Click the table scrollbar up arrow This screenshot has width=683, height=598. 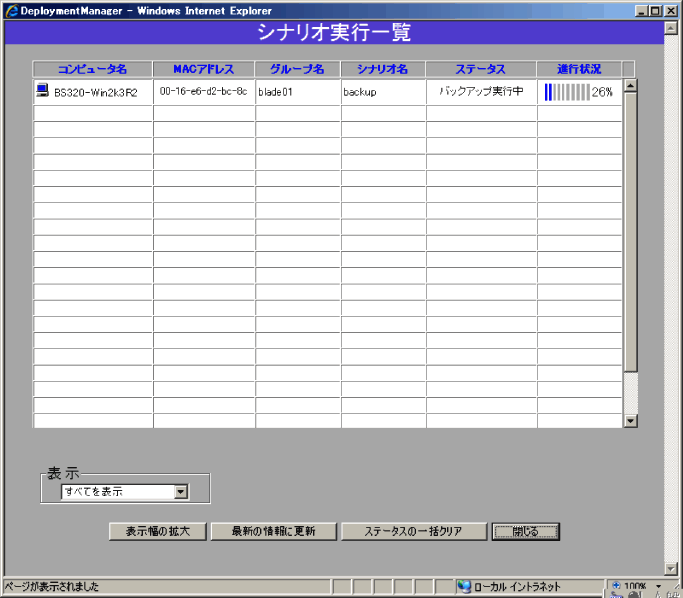pos(630,86)
